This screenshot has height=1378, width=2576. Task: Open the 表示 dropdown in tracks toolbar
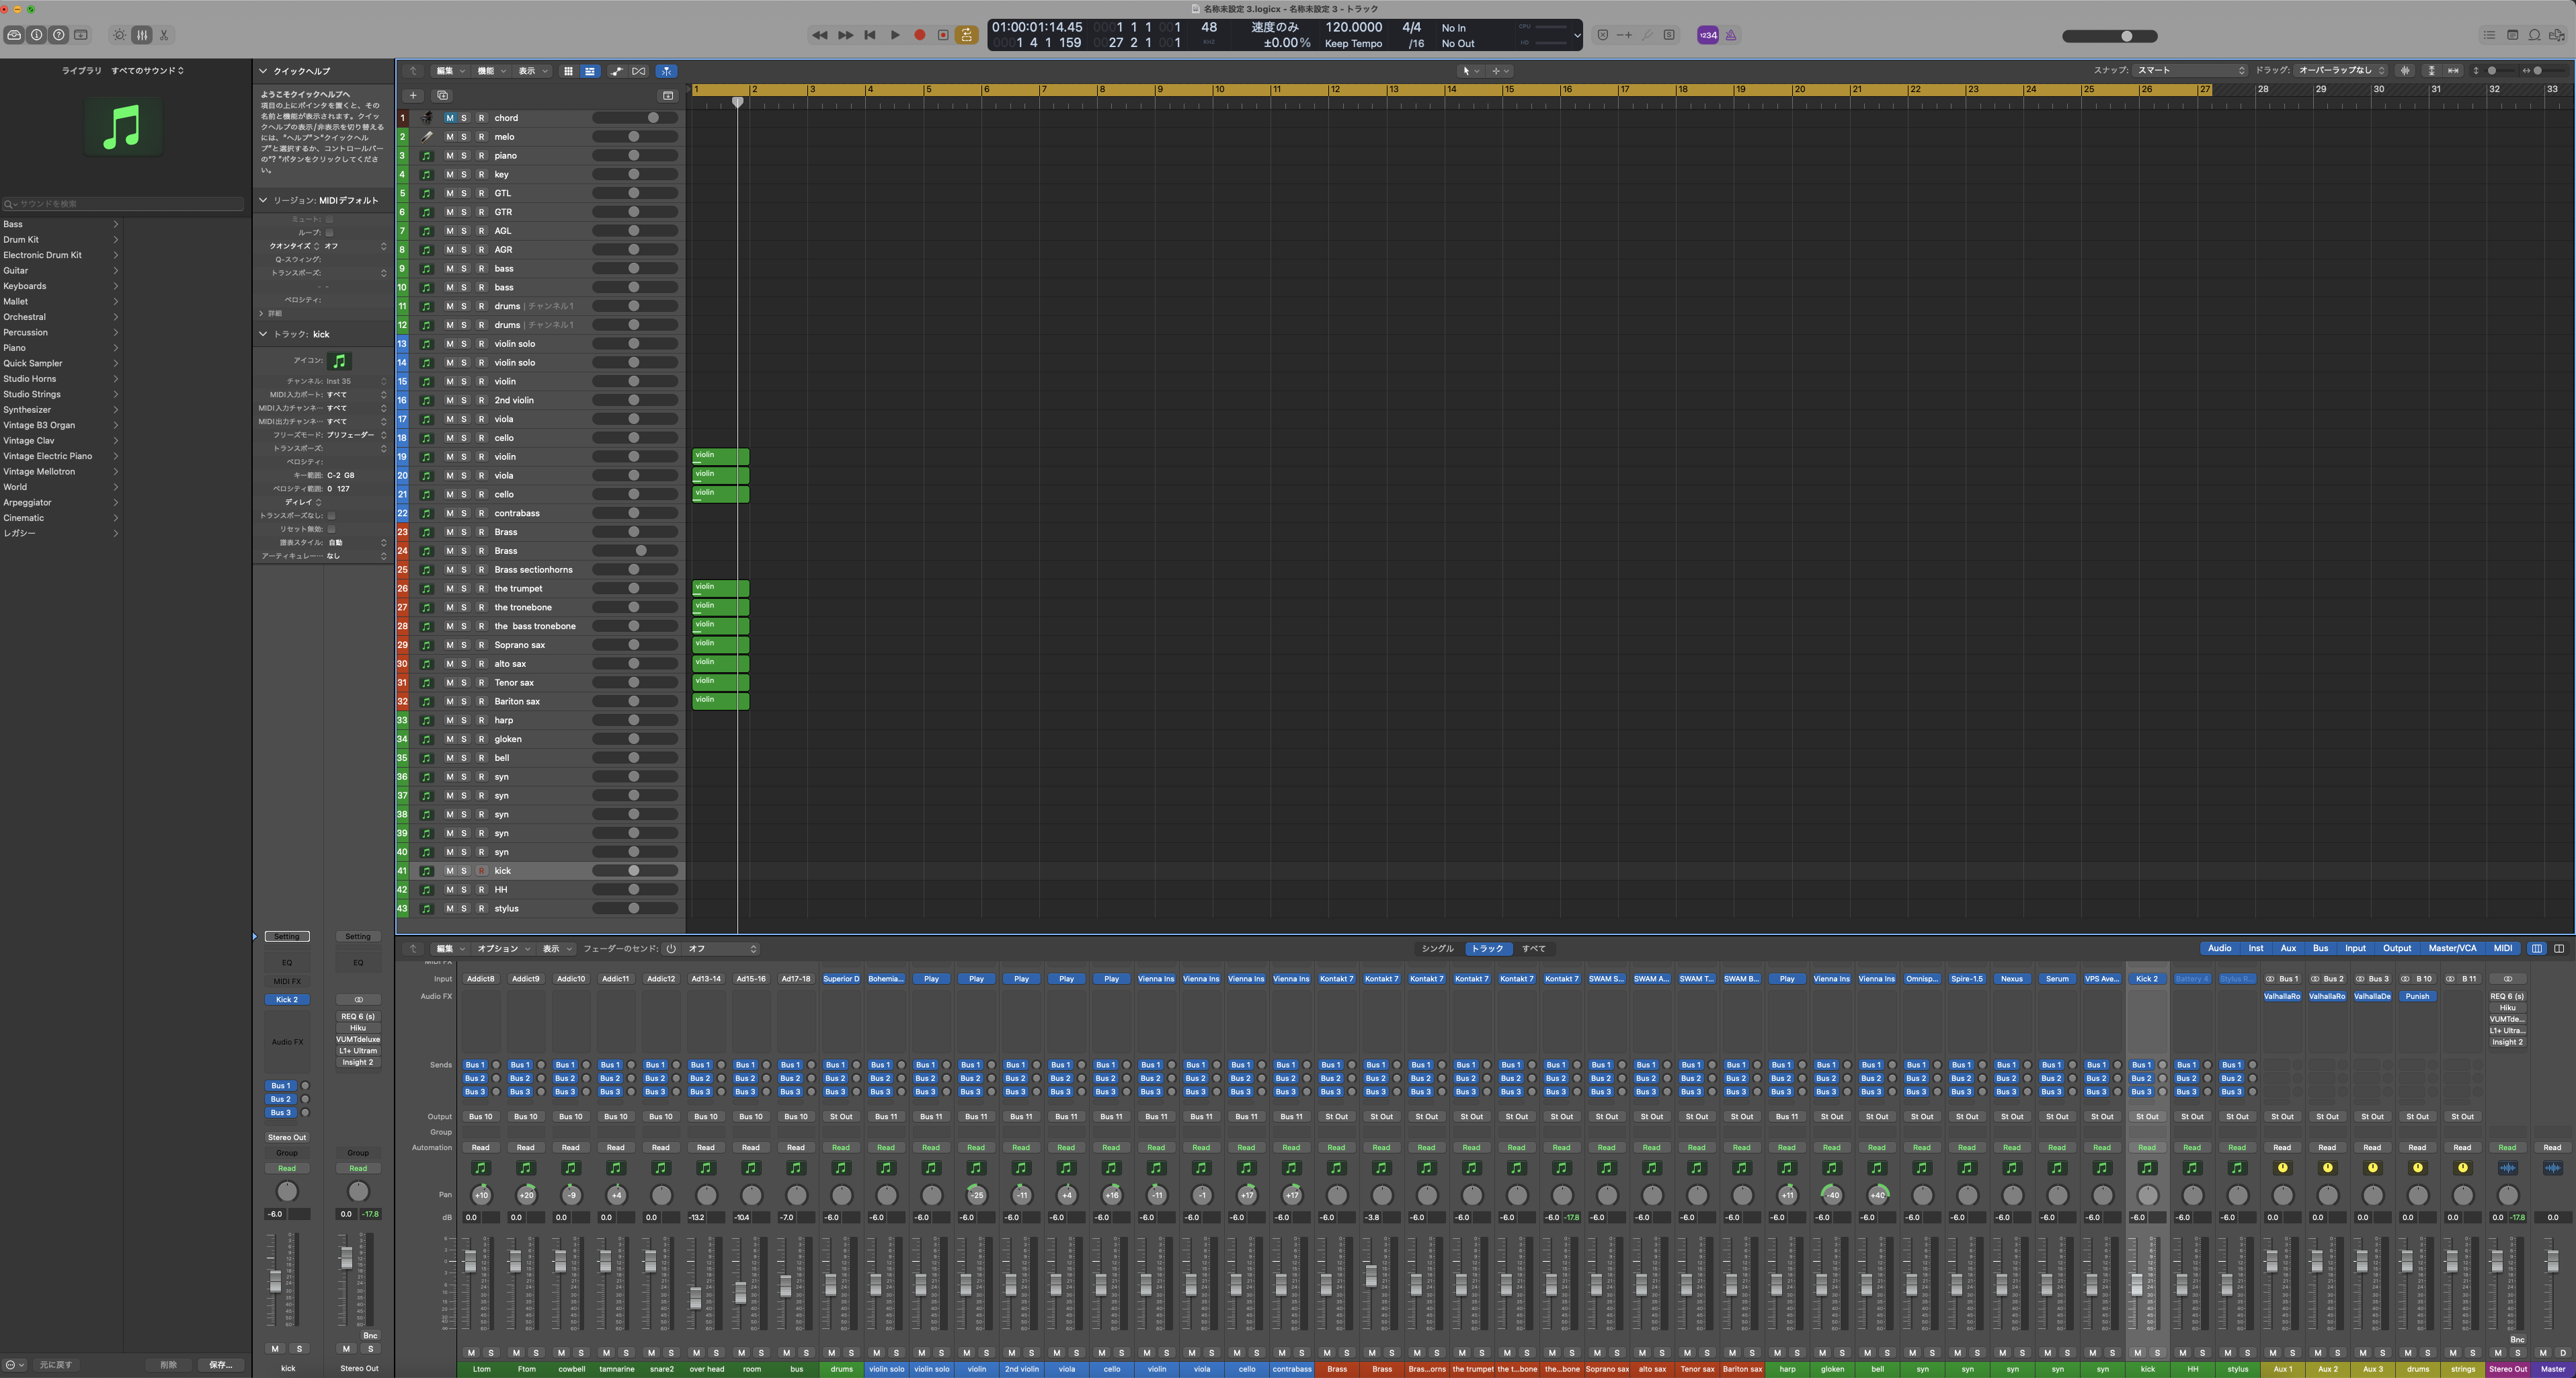[x=530, y=71]
